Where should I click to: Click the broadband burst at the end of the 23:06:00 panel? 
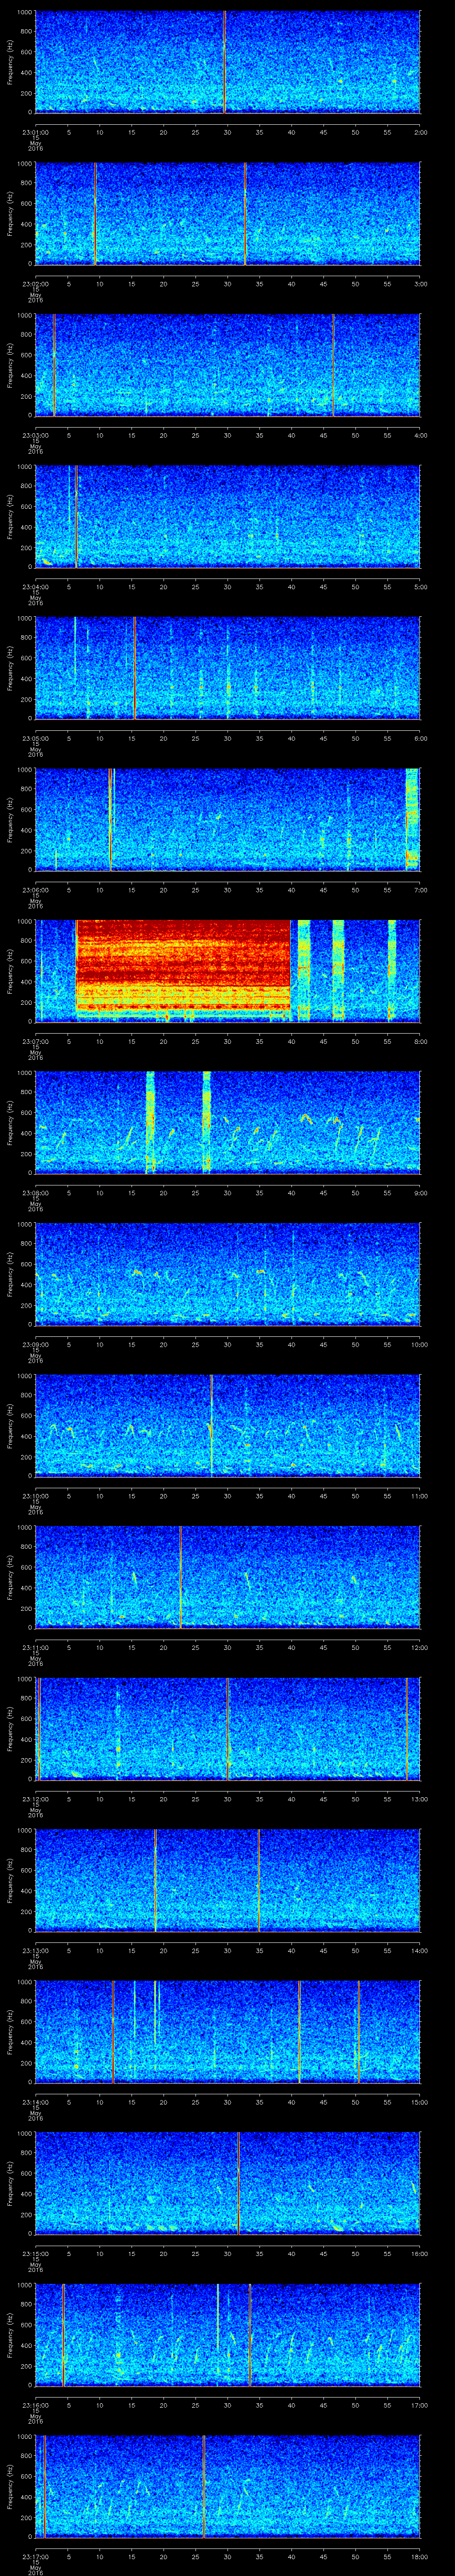[411, 818]
